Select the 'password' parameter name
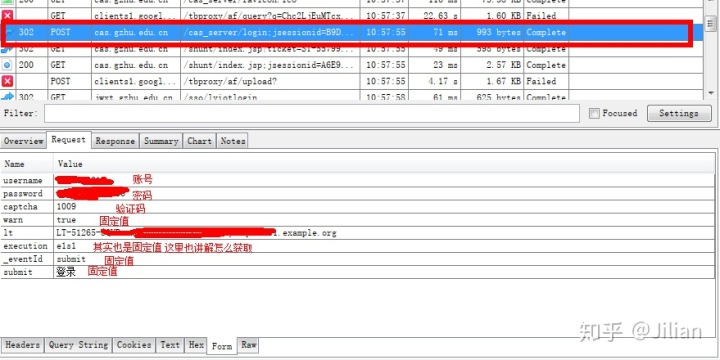Screen dimensions: 720x360 point(23,194)
